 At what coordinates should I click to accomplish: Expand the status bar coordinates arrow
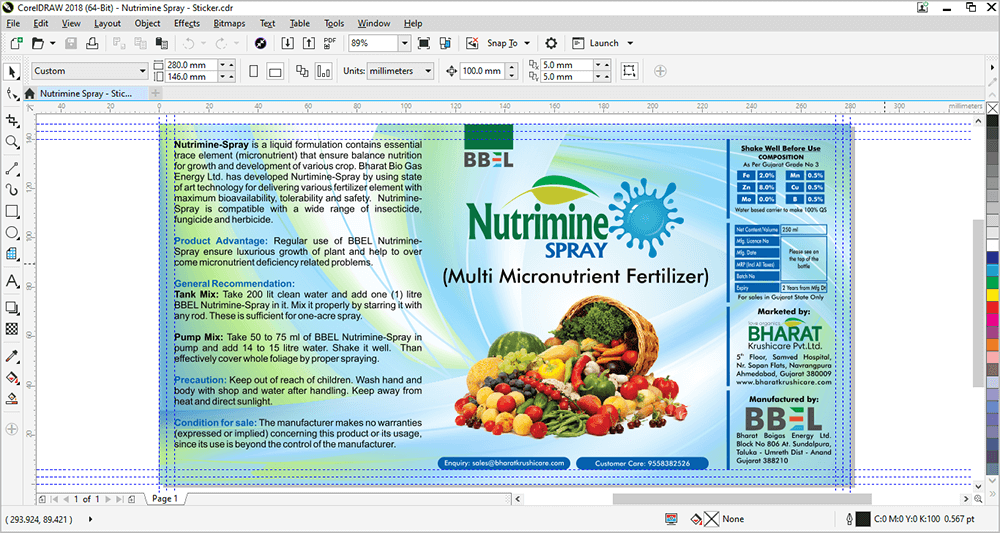click(x=90, y=520)
